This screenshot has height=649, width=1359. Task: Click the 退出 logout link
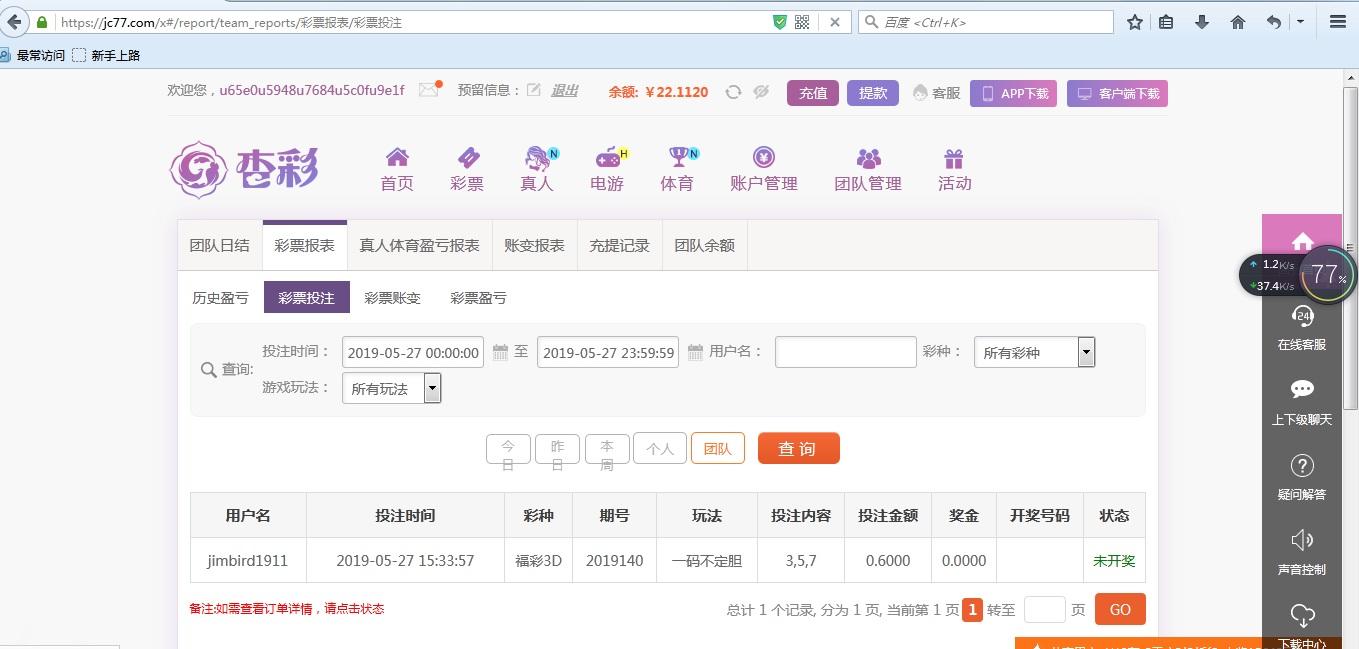point(564,90)
